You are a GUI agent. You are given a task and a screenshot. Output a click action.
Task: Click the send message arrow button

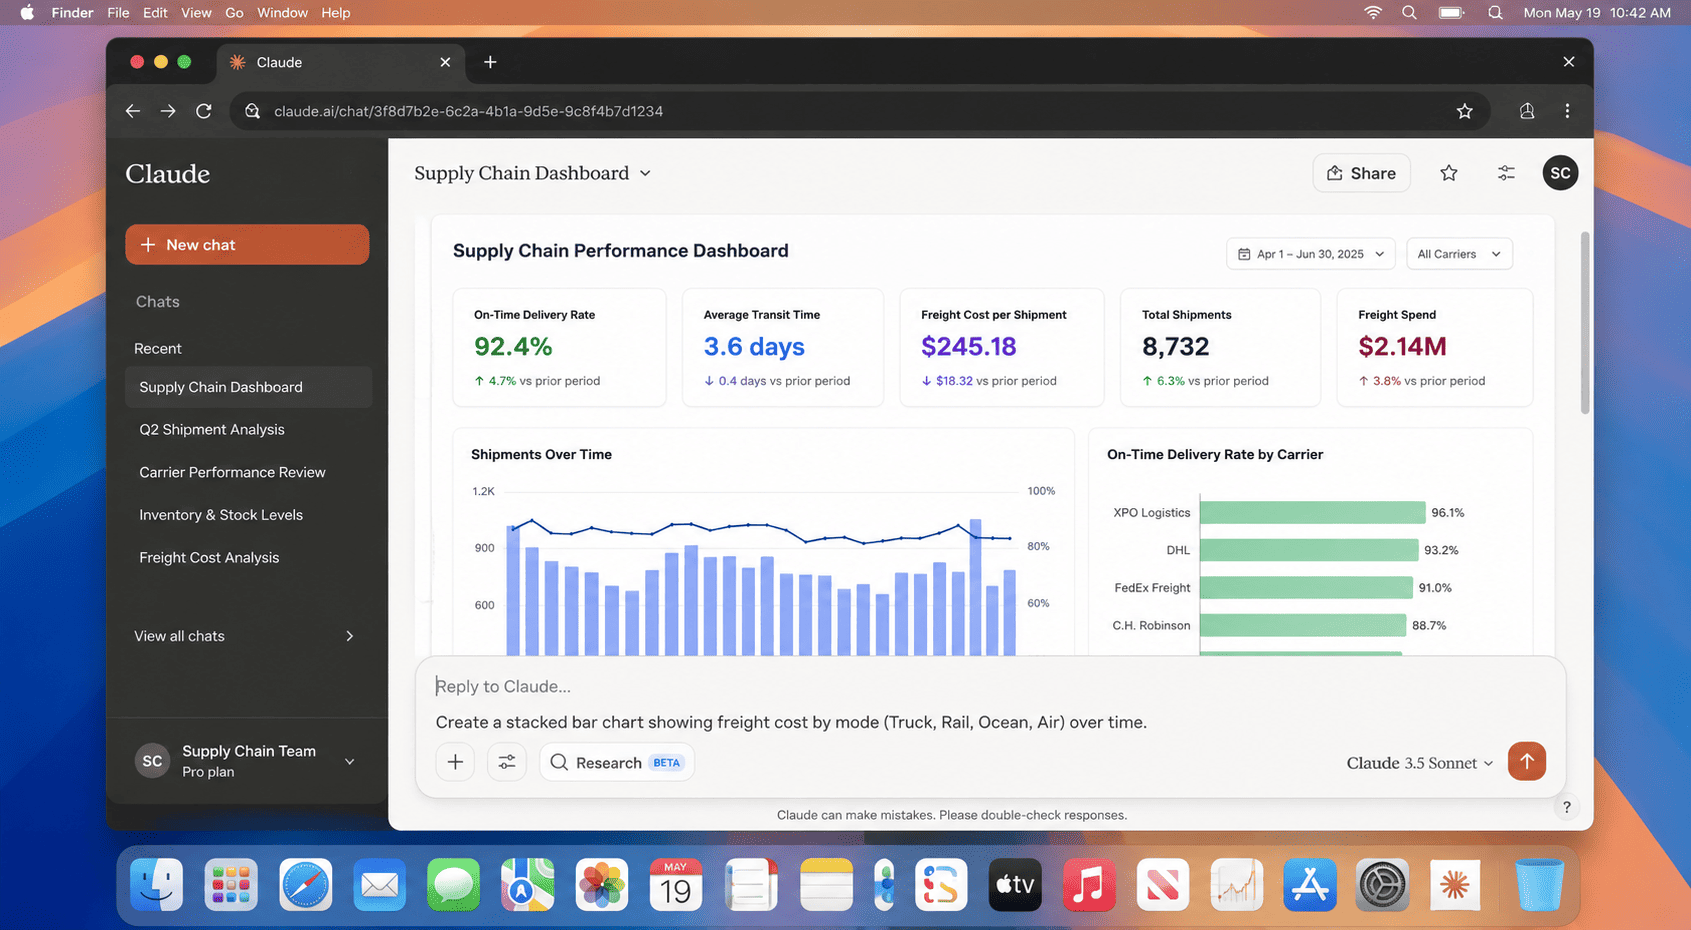1526,762
